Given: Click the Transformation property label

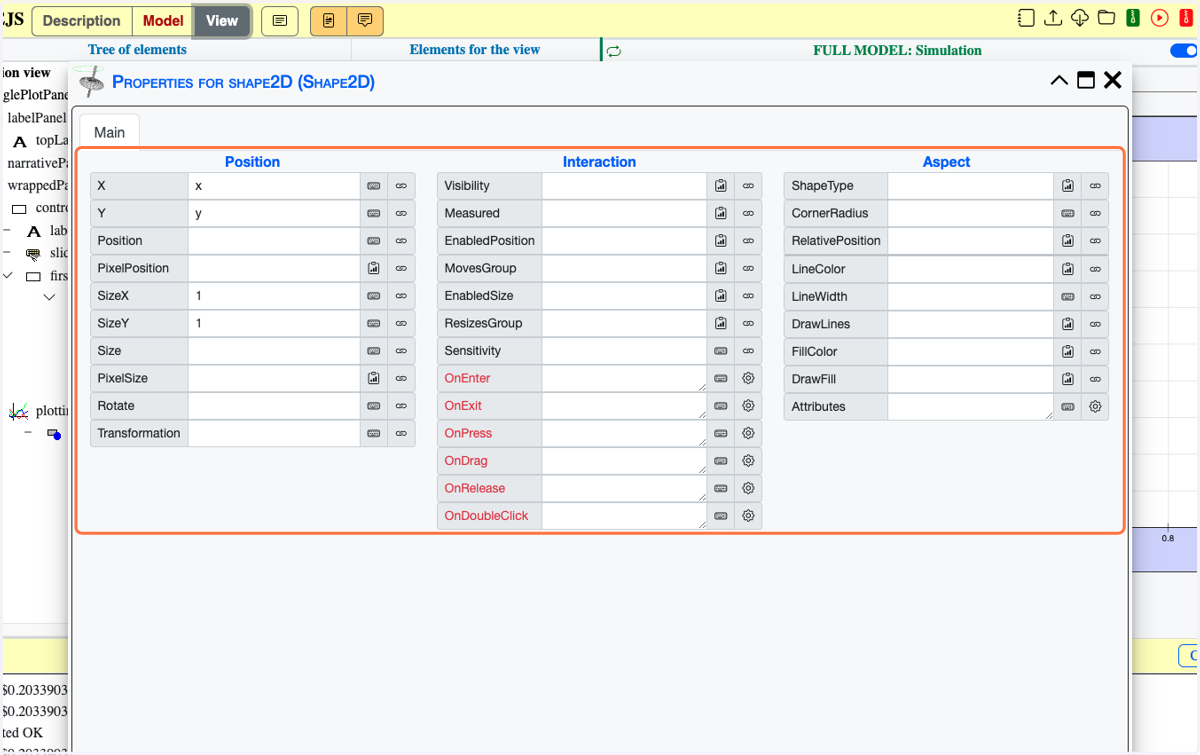Looking at the screenshot, I should tap(139, 433).
